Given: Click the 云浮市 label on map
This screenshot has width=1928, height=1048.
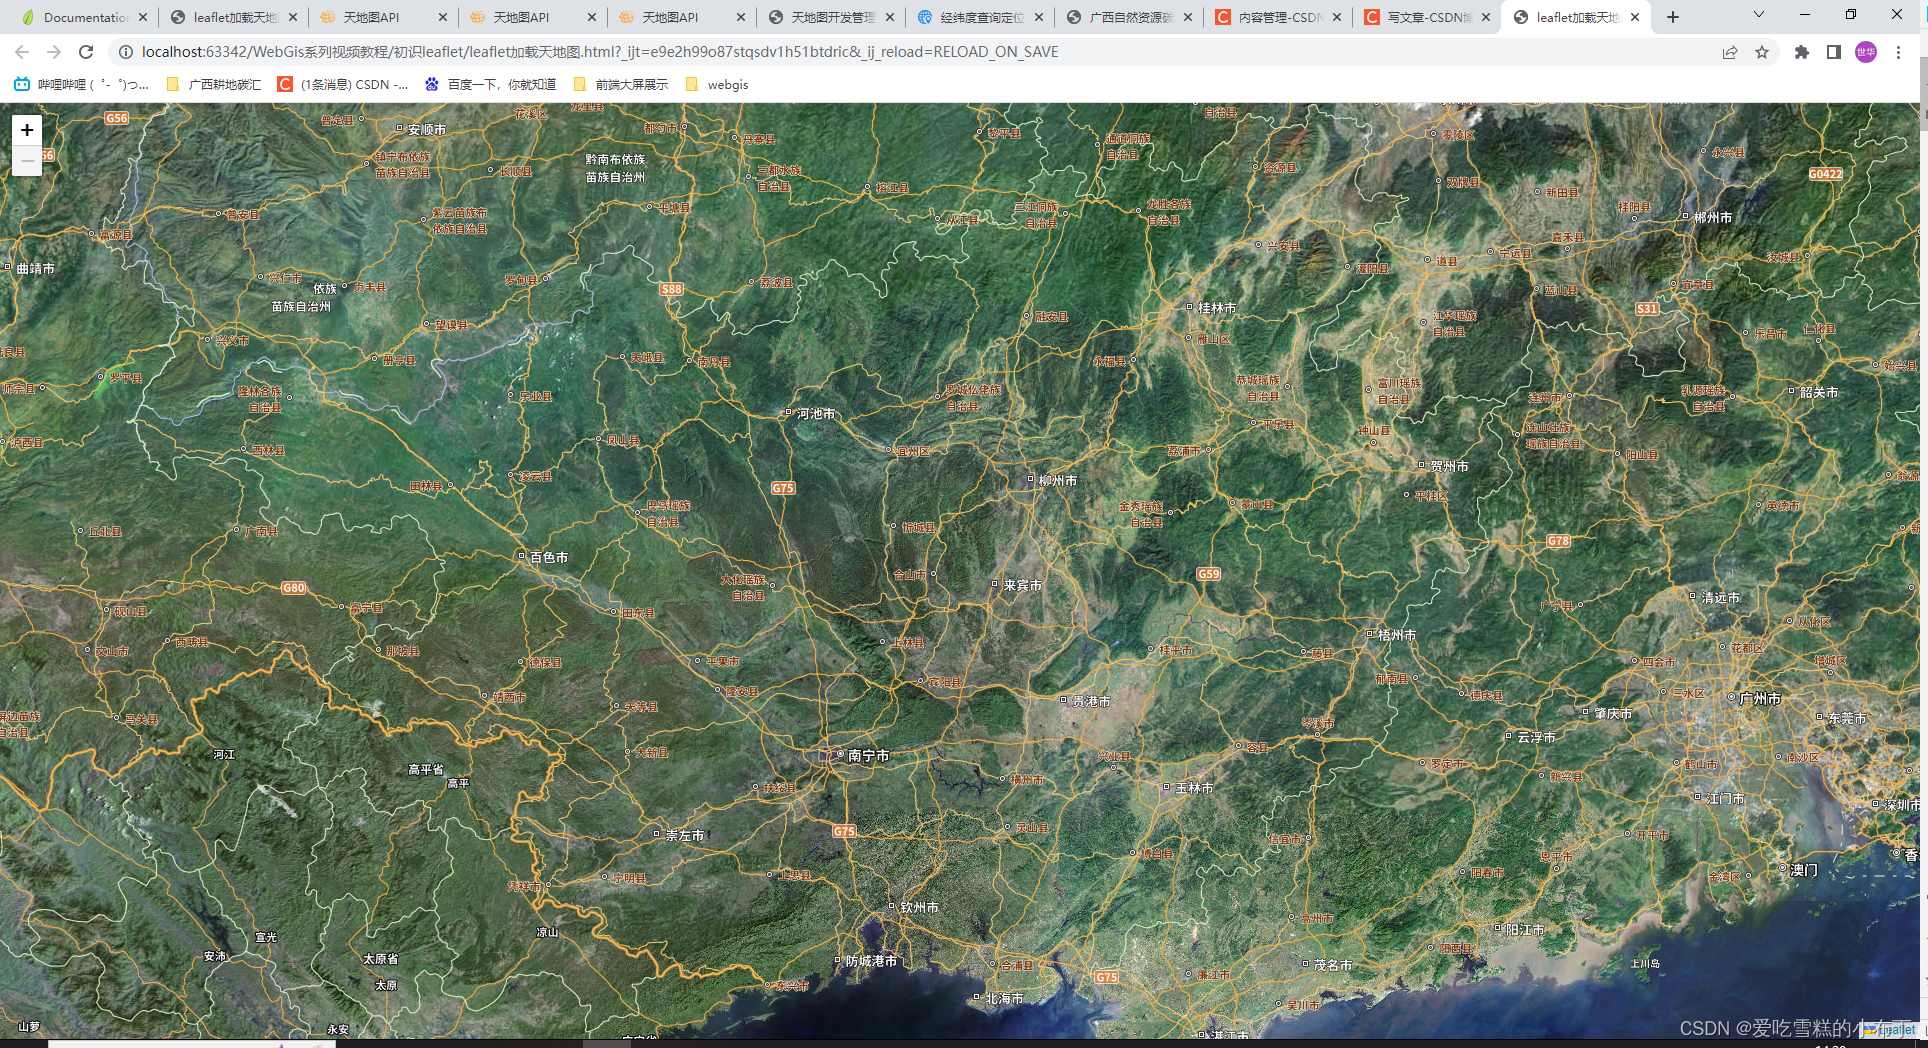Looking at the screenshot, I should (x=1536, y=737).
